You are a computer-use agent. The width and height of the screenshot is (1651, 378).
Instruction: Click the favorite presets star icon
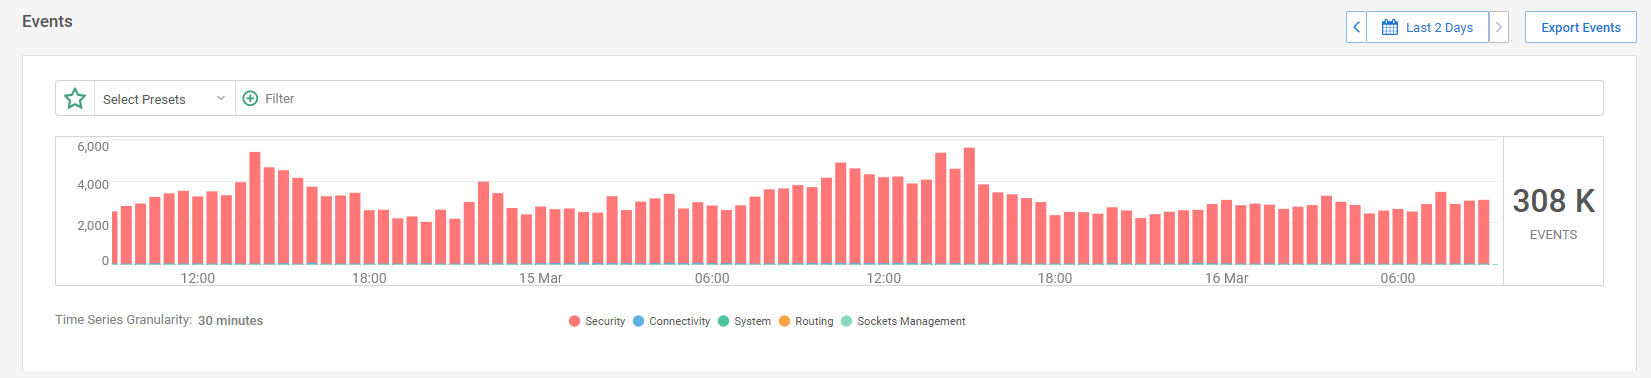click(75, 99)
